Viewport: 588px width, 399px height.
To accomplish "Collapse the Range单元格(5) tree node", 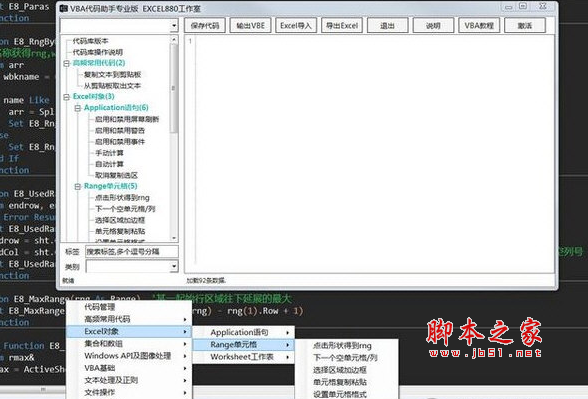I will pos(78,186).
